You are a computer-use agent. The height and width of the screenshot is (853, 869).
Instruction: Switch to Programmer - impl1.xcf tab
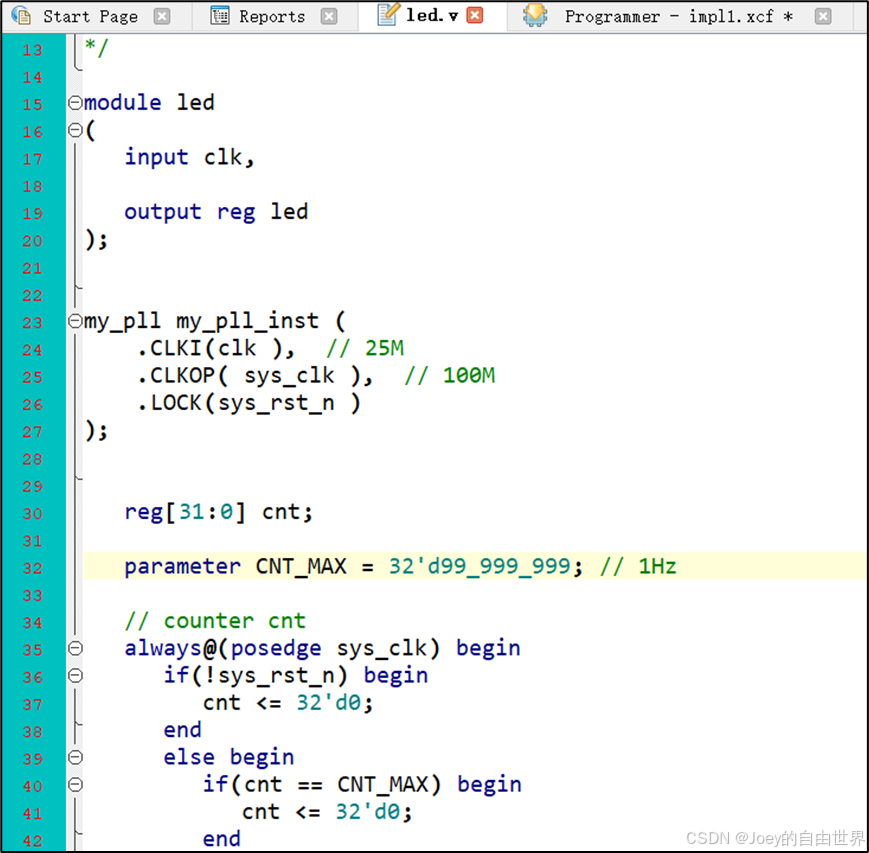point(678,17)
